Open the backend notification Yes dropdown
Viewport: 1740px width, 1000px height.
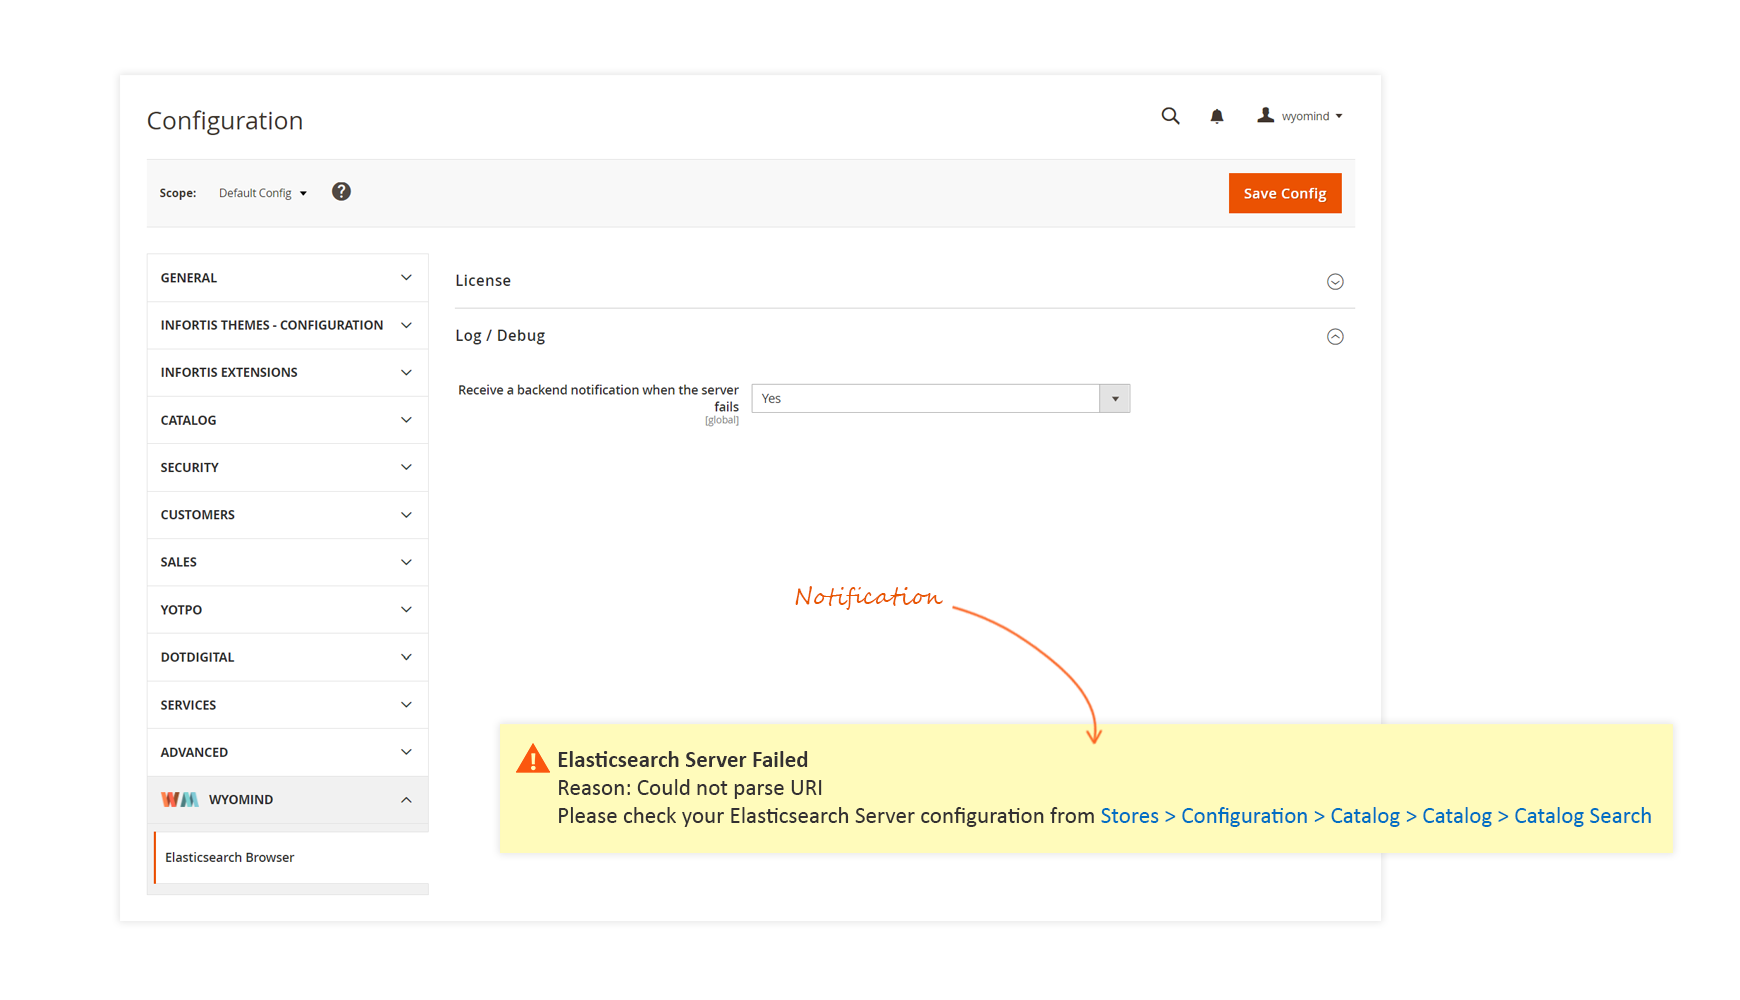click(x=940, y=398)
